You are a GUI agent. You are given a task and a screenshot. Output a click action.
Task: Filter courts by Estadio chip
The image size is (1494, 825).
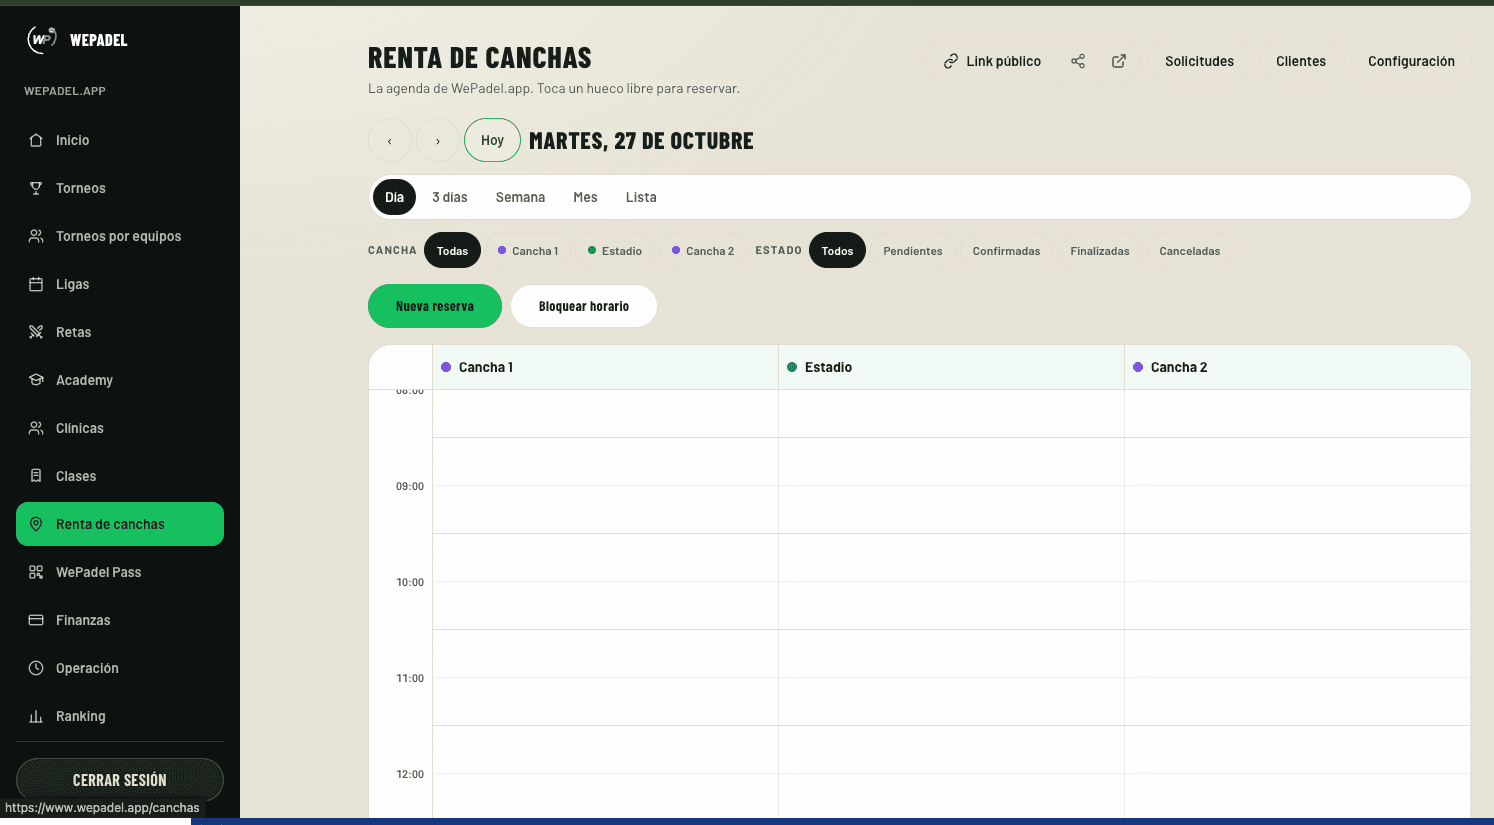pos(615,251)
